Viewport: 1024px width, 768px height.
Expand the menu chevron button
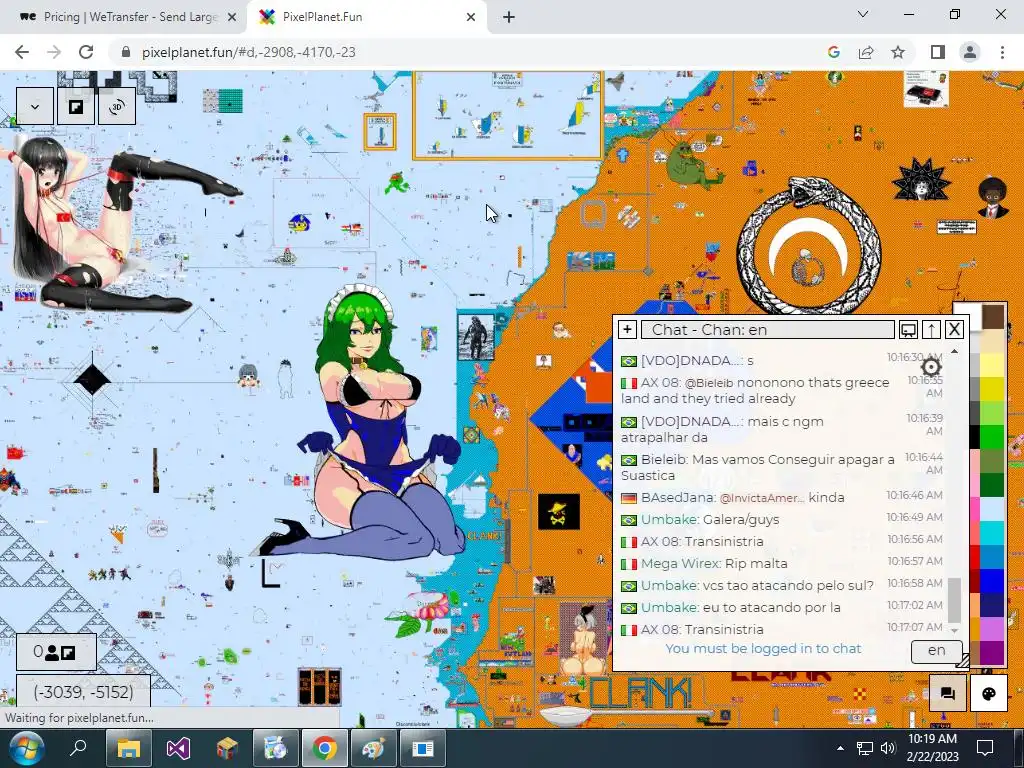click(35, 106)
